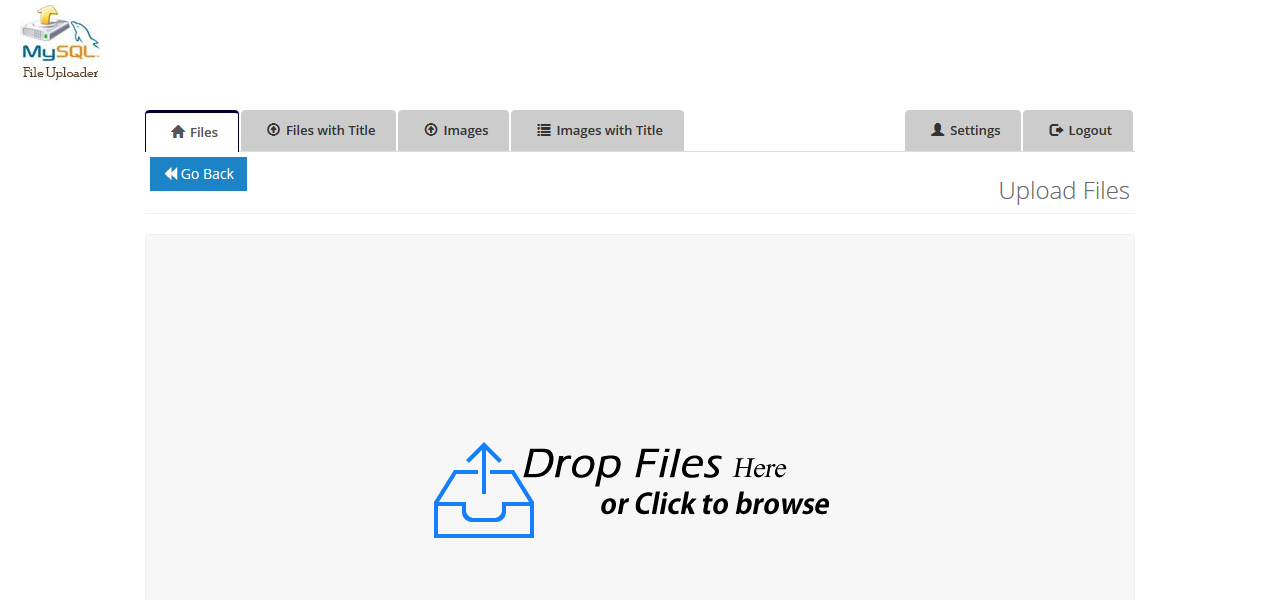Viewport: 1280px width, 600px height.
Task: Click the list icon on Images with Title tab
Action: tap(543, 130)
